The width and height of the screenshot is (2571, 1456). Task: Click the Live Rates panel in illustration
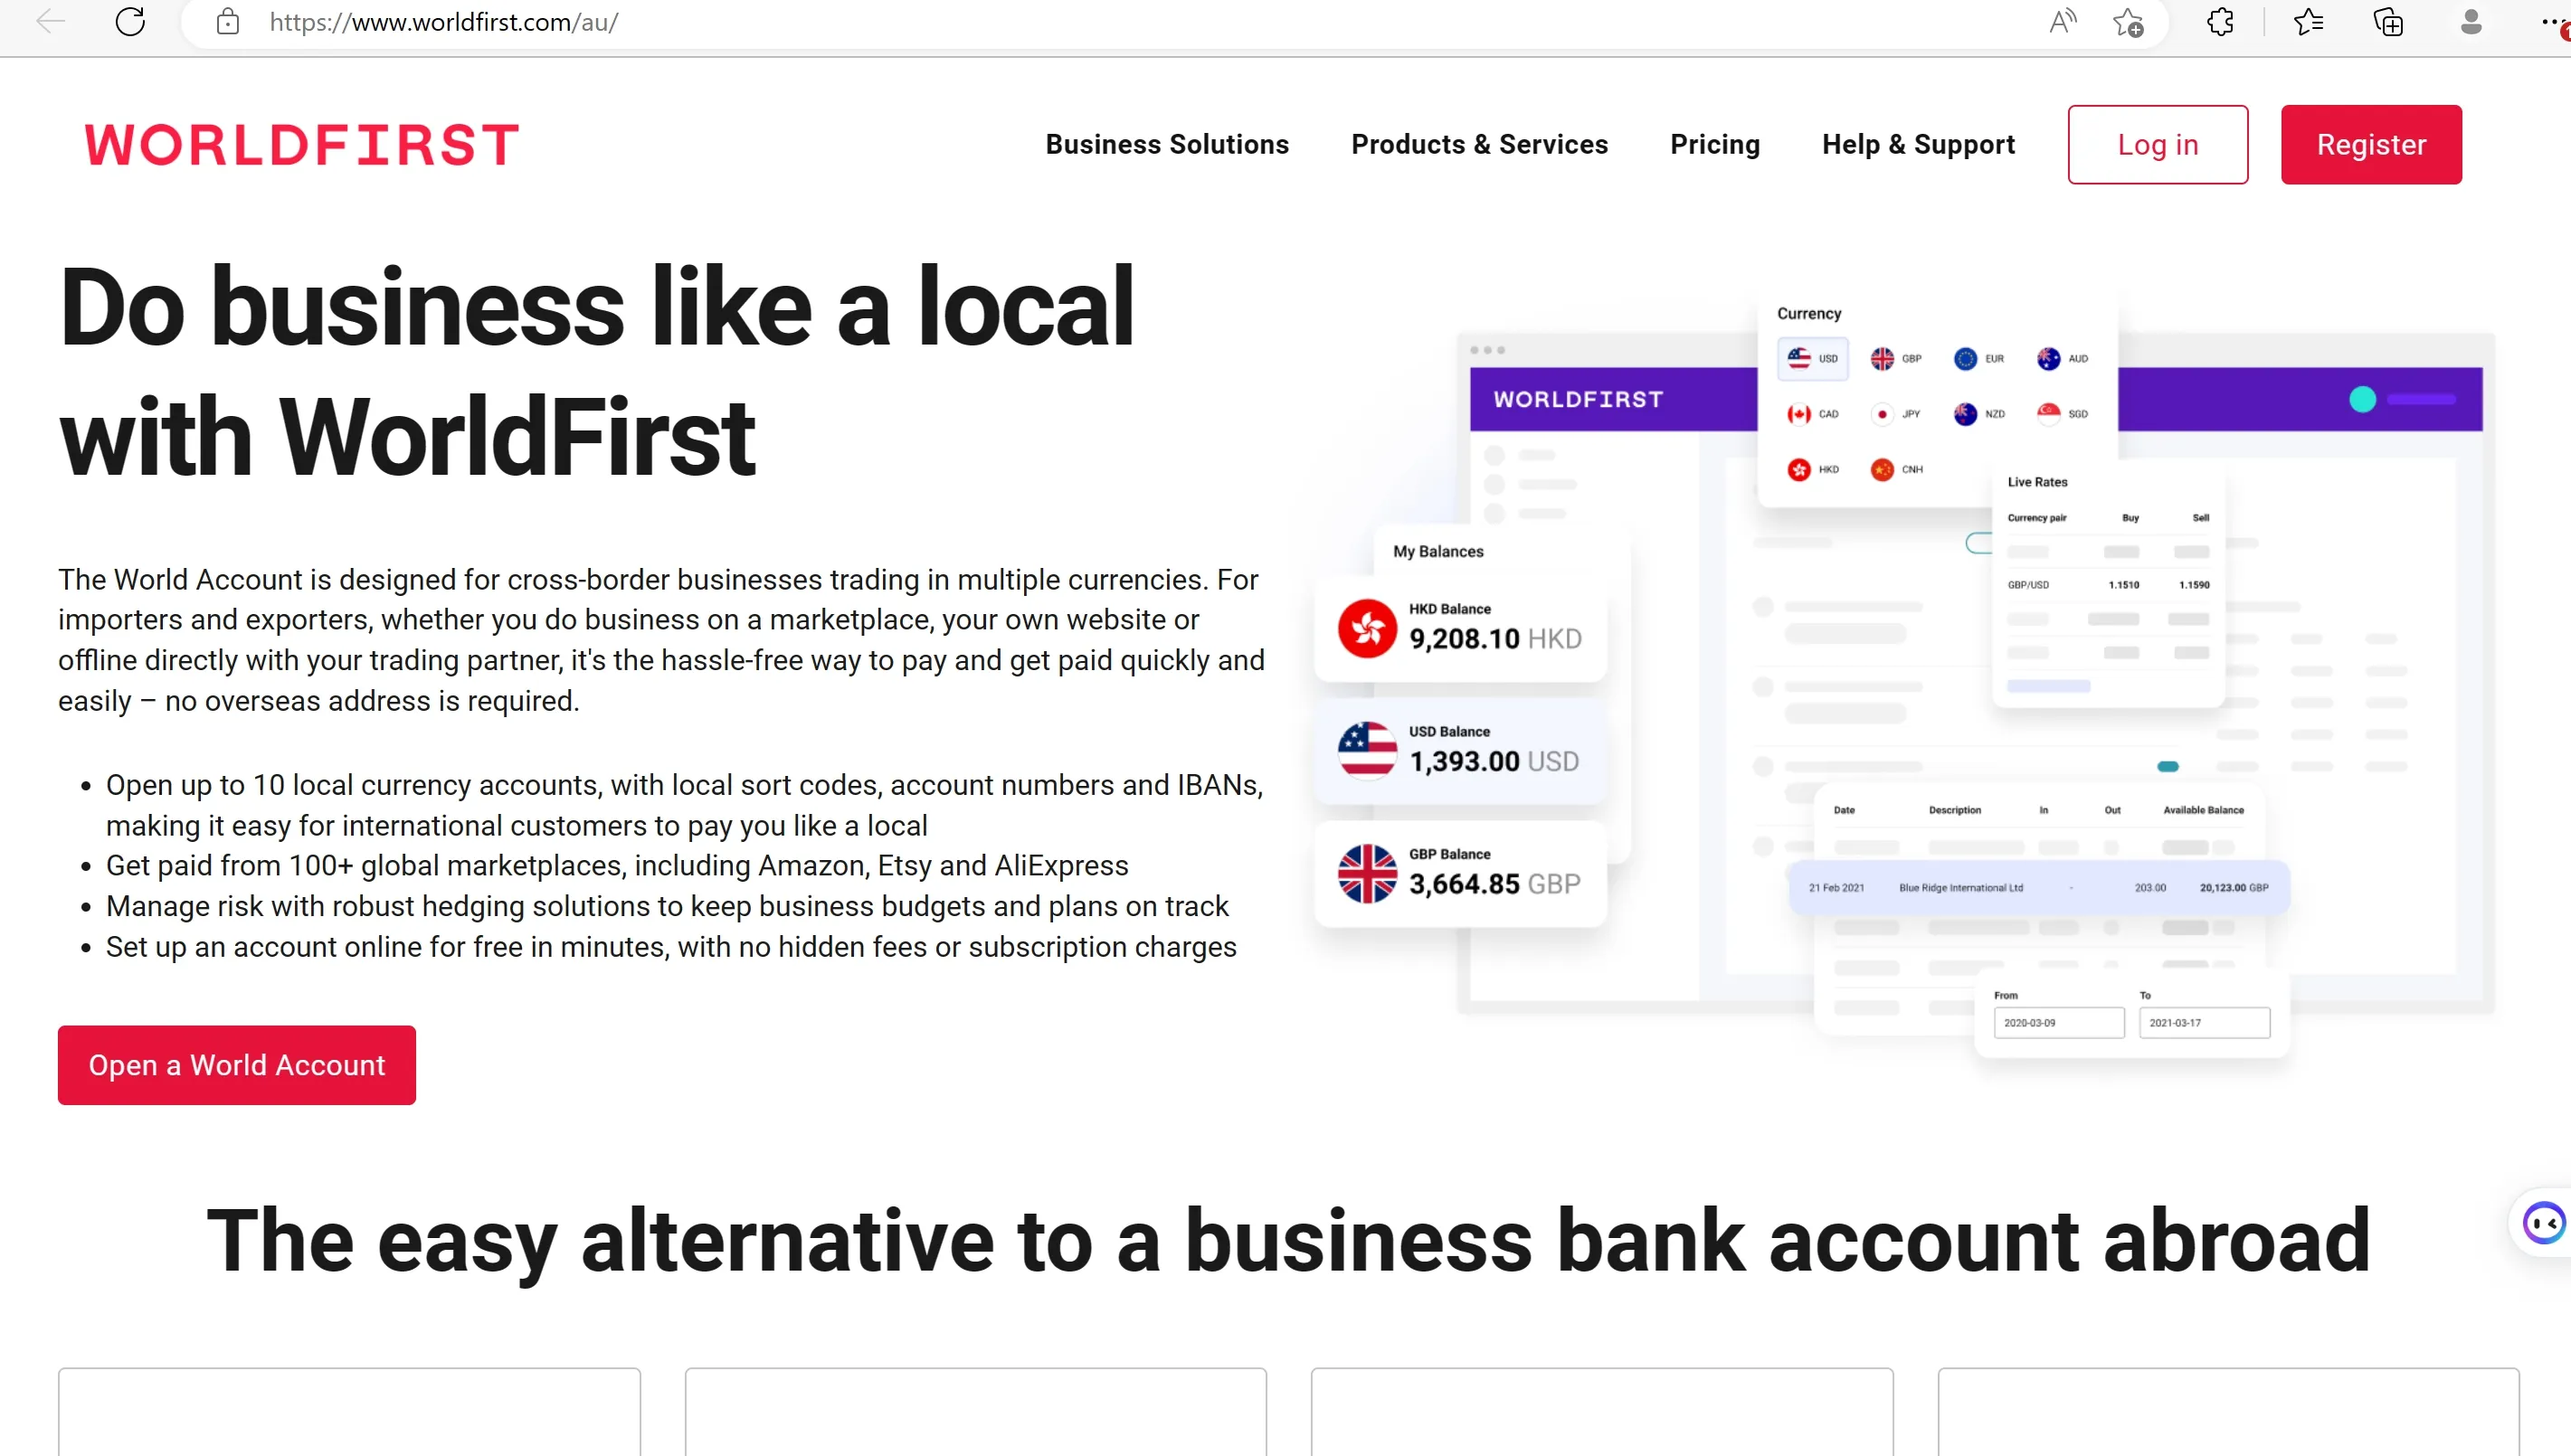(2108, 586)
